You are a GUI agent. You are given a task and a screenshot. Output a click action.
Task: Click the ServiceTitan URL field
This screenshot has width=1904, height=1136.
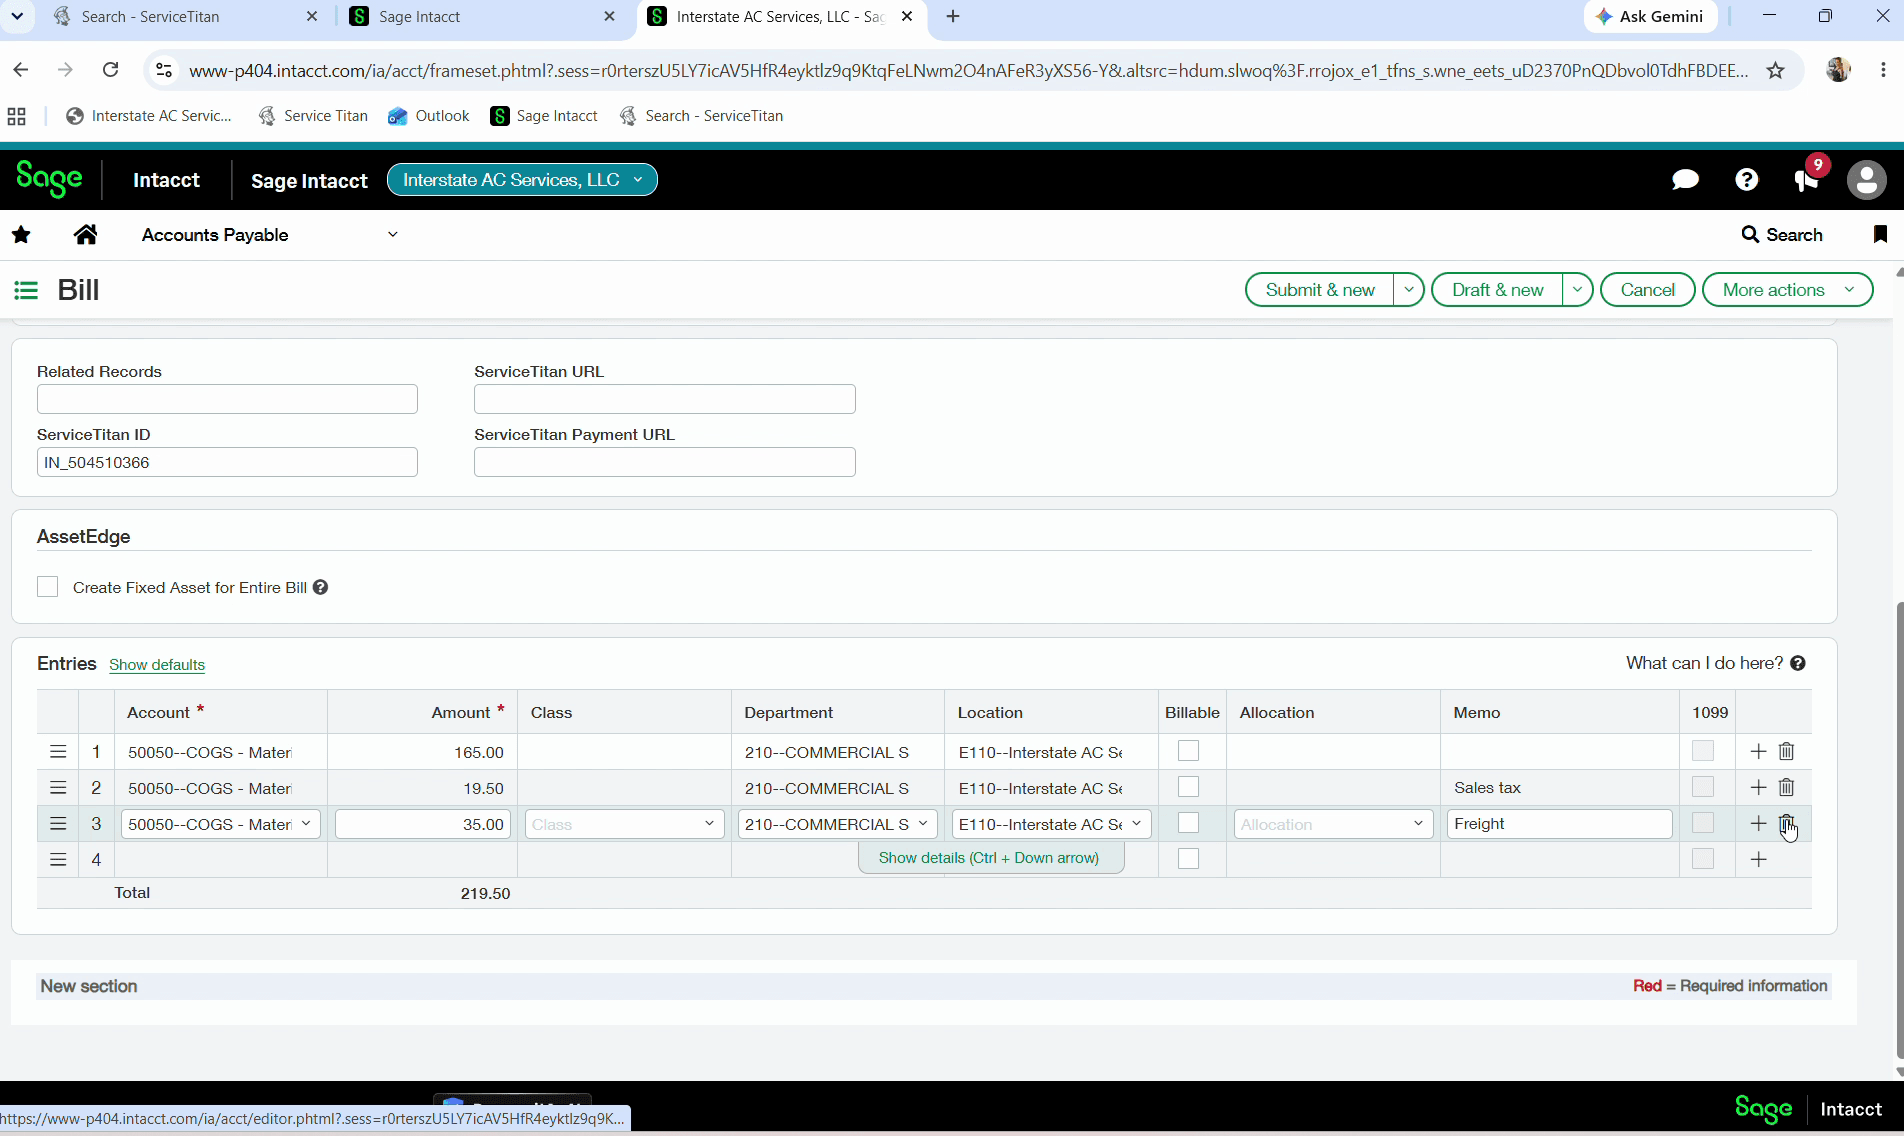(x=664, y=399)
